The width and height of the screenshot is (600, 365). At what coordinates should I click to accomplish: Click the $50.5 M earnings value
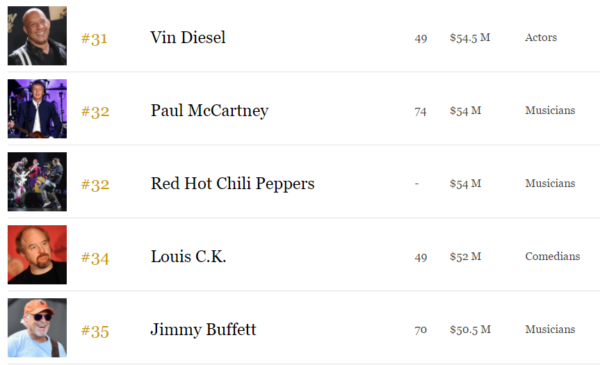(x=470, y=330)
